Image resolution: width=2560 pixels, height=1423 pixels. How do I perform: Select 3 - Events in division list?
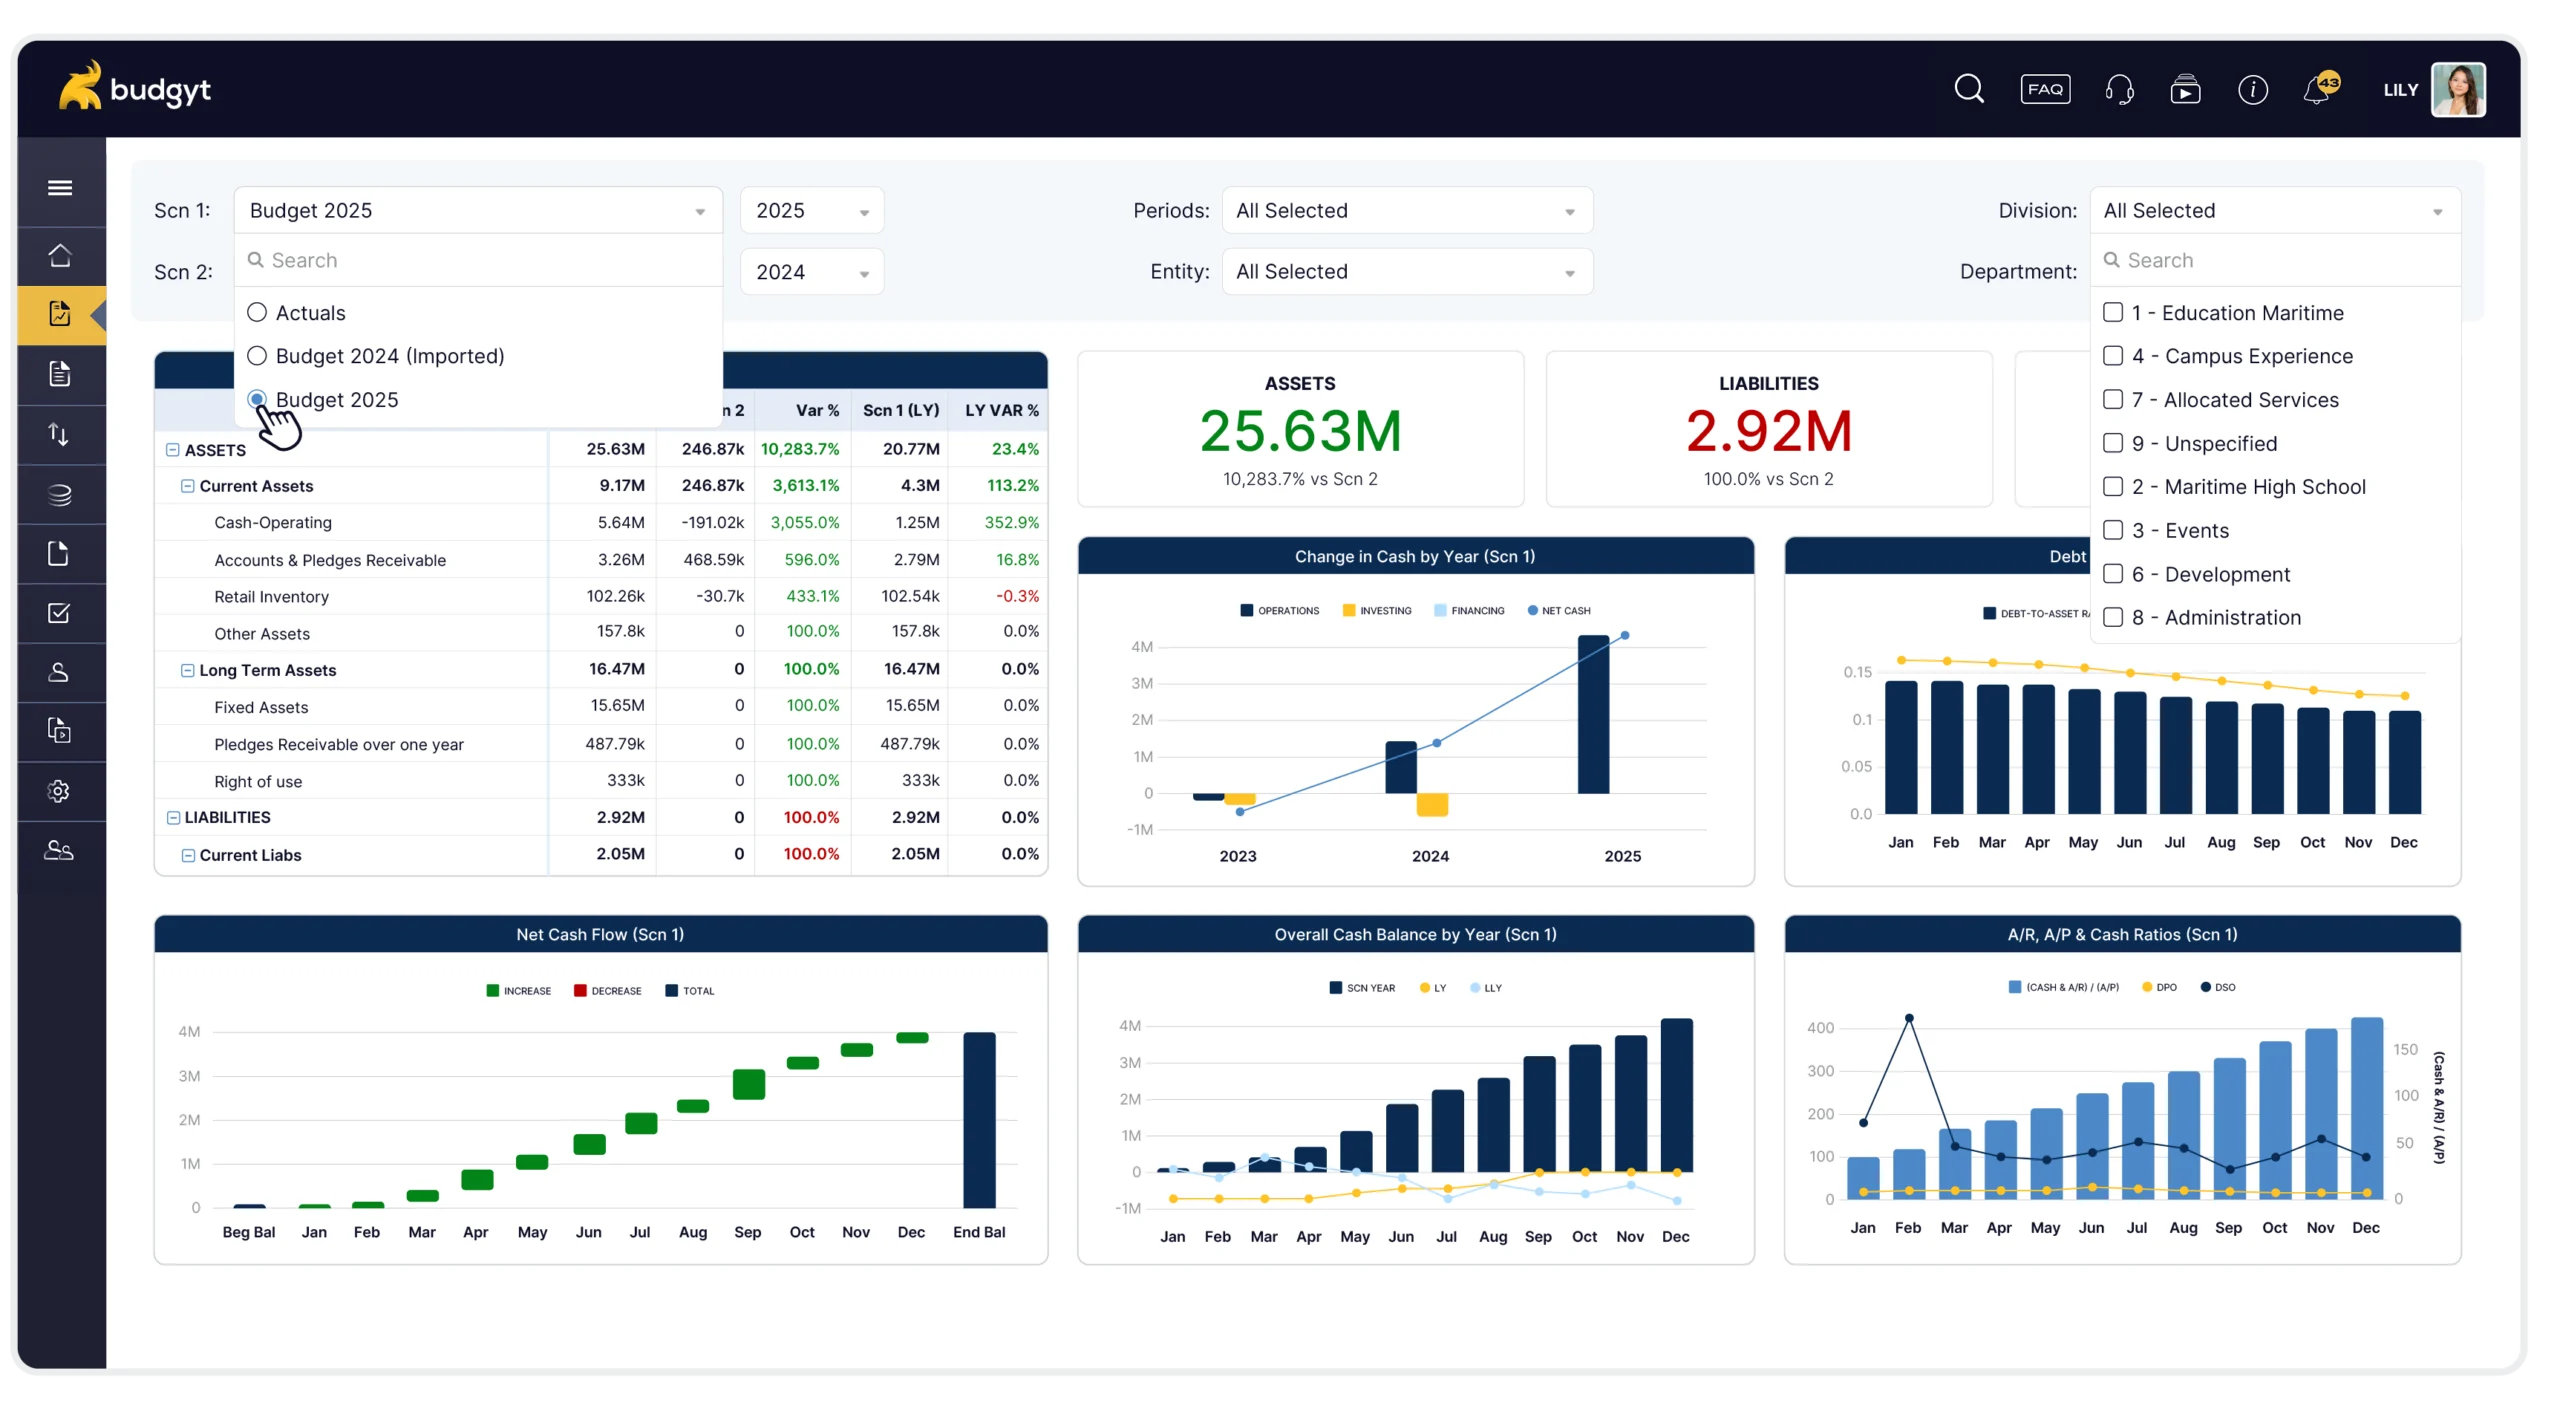click(2113, 530)
